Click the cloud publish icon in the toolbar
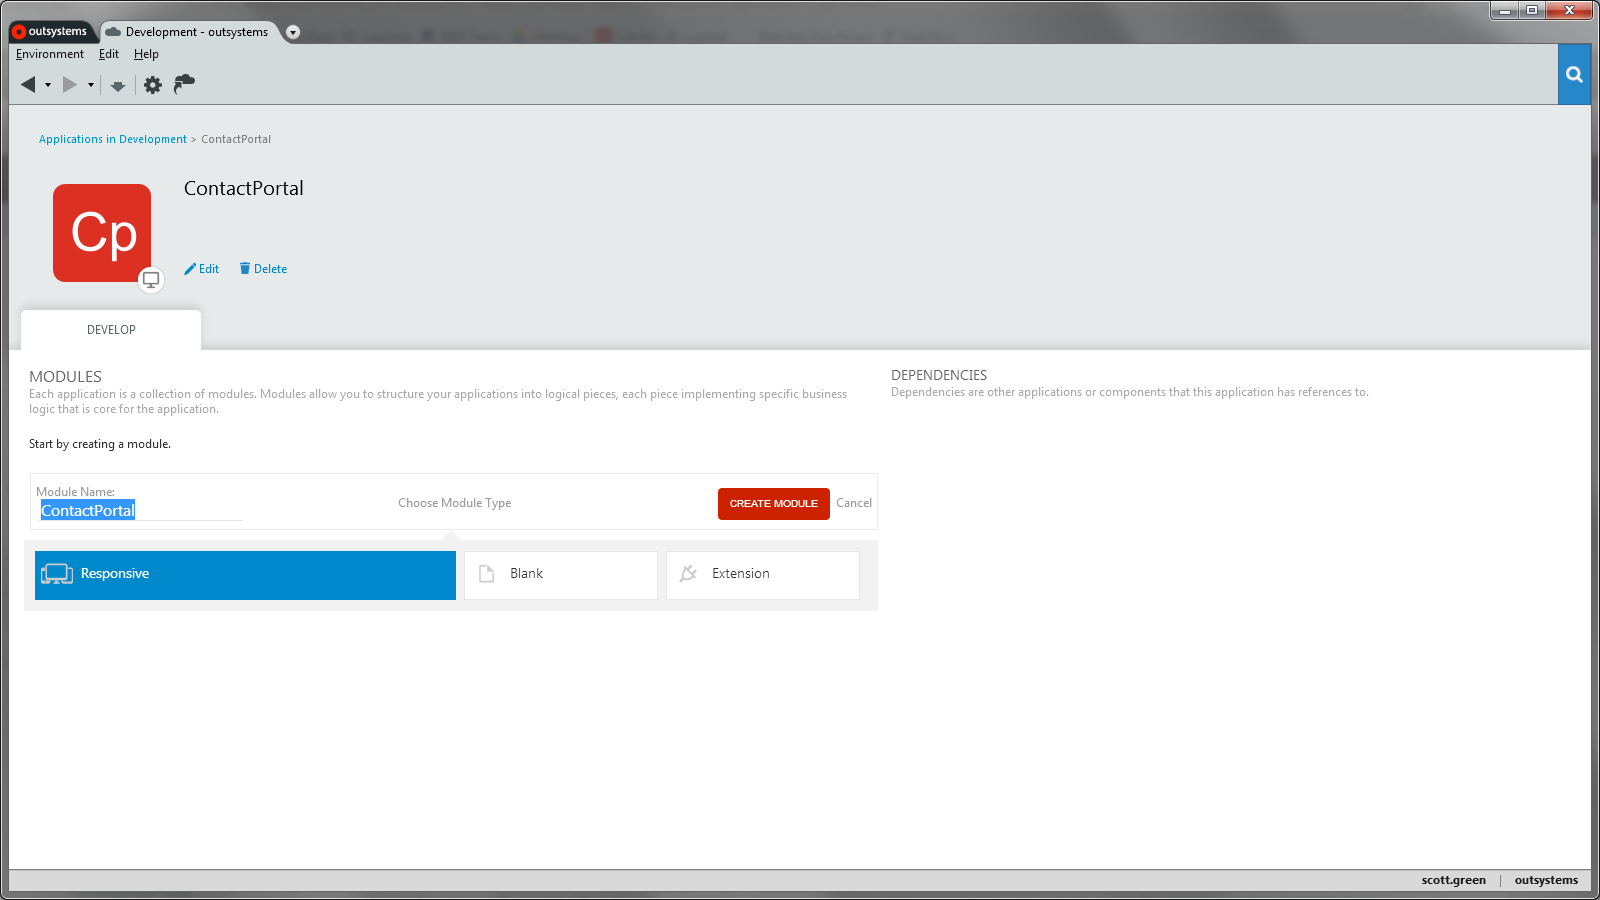Screen dimensions: 1600x900 point(184,85)
